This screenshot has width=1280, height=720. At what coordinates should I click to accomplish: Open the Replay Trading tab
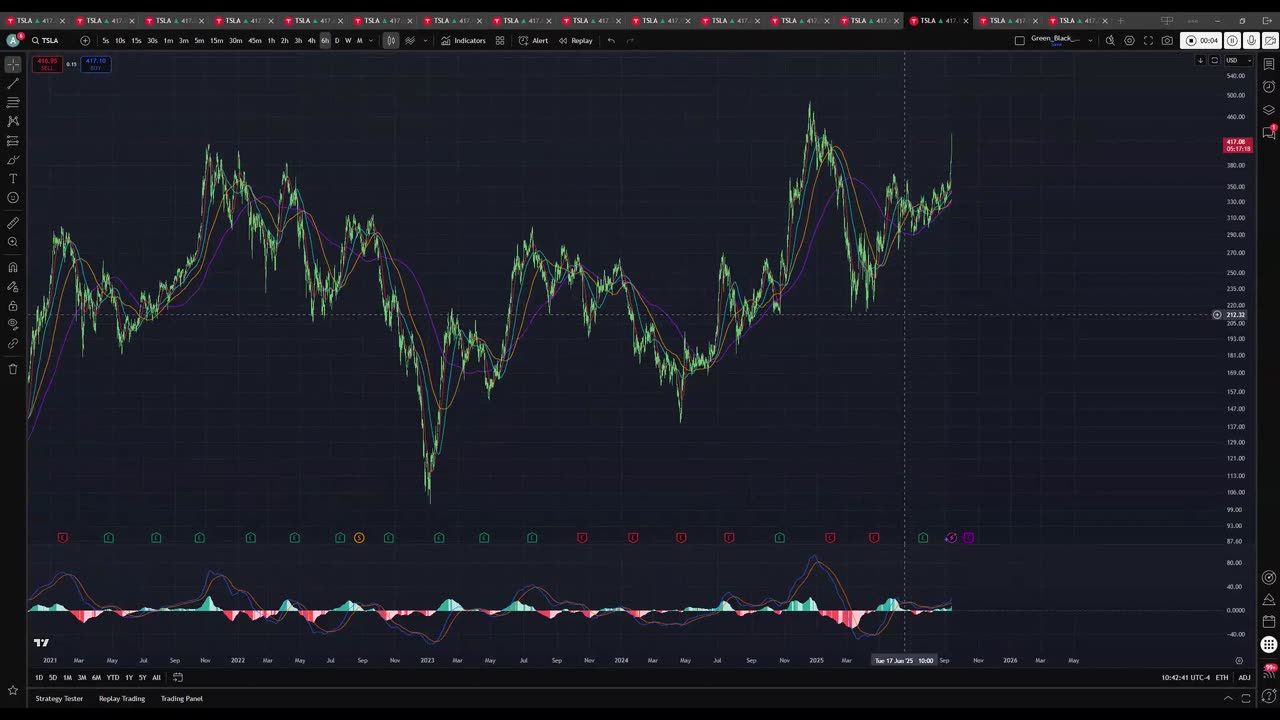[x=122, y=698]
